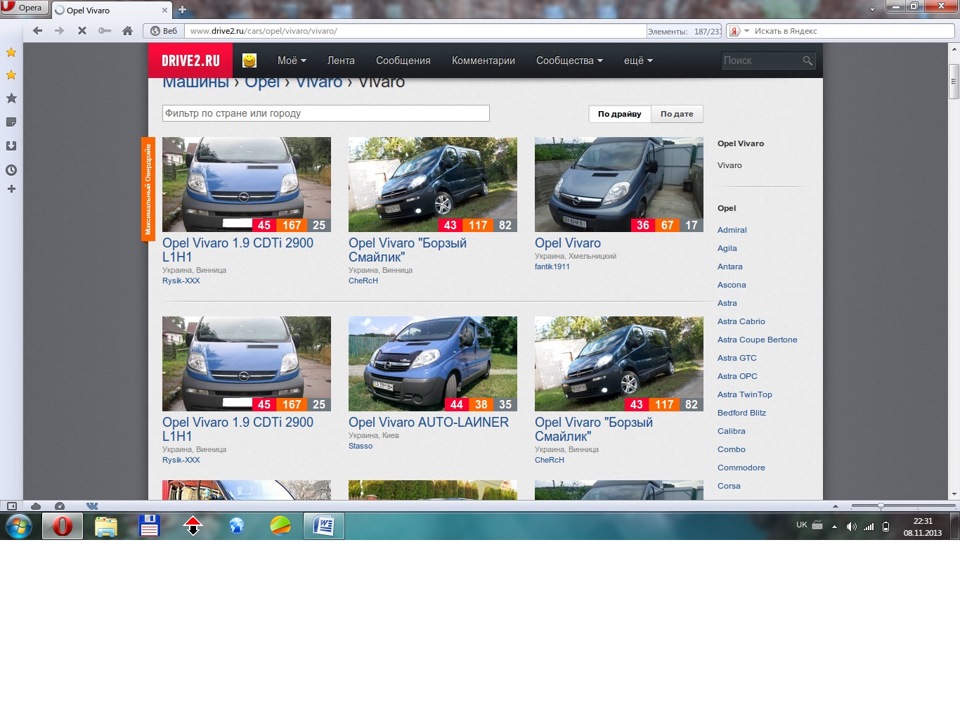Click the DRIVE2.RU logo
960x720 pixels.
[x=190, y=60]
